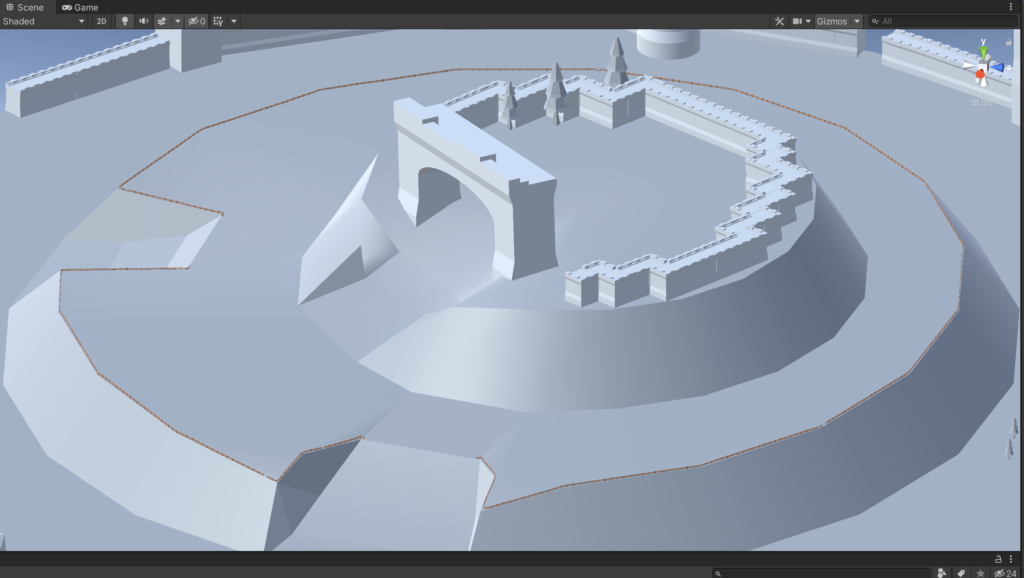Toggle 2D view mode button
The image size is (1024, 578).
click(101, 21)
